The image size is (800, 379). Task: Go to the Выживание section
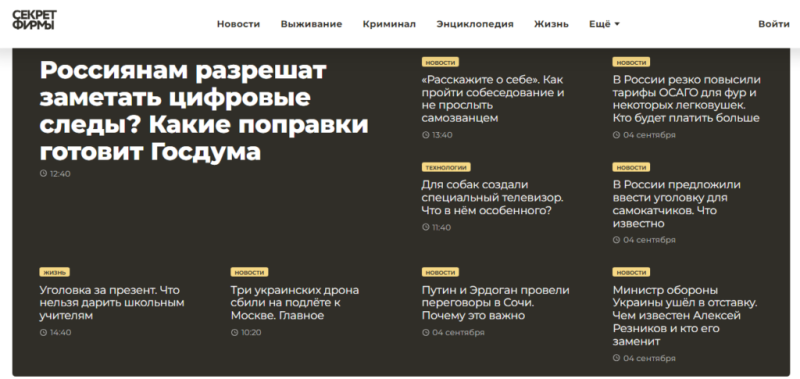(x=311, y=24)
